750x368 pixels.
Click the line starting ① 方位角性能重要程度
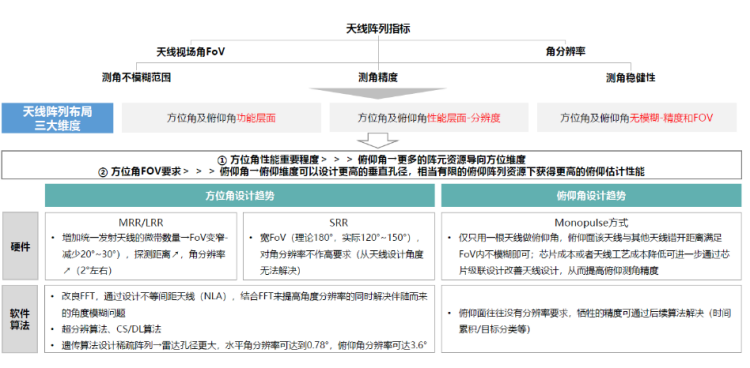tap(372, 159)
